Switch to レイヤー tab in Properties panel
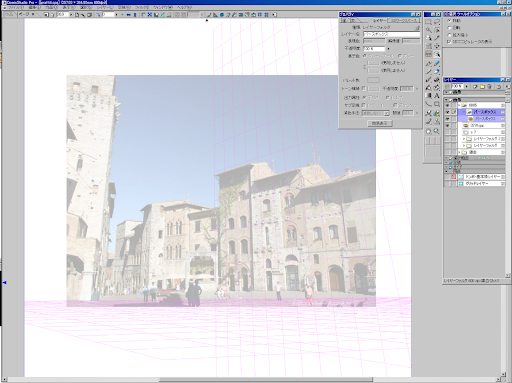This screenshot has height=383, width=512. (x=379, y=21)
